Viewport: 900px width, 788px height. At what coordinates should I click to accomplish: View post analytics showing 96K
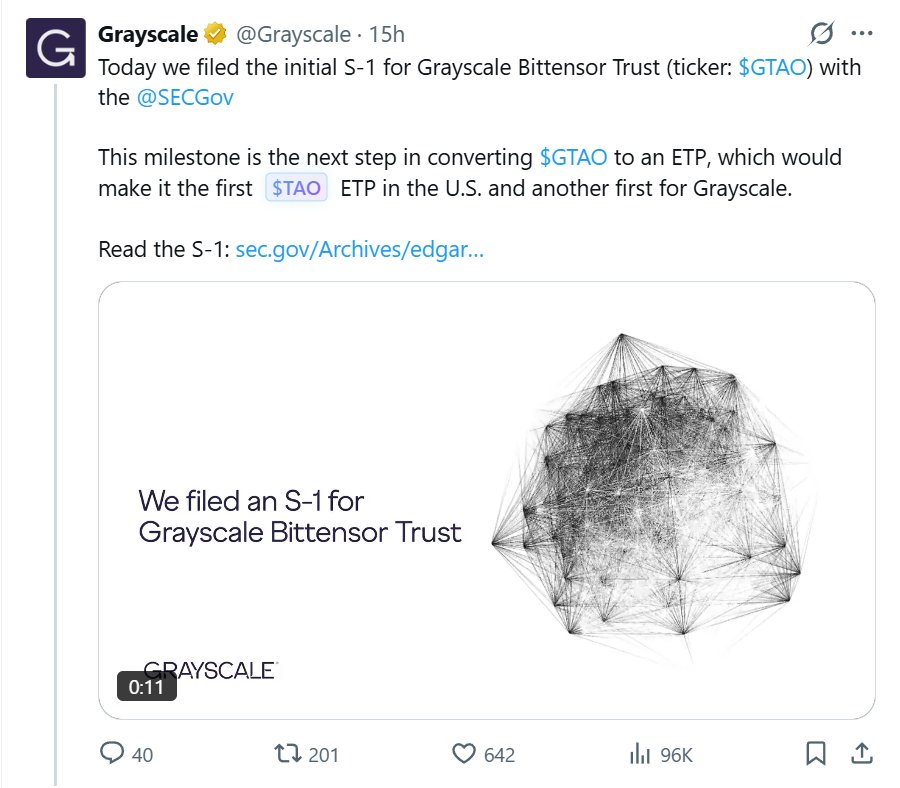640,753
